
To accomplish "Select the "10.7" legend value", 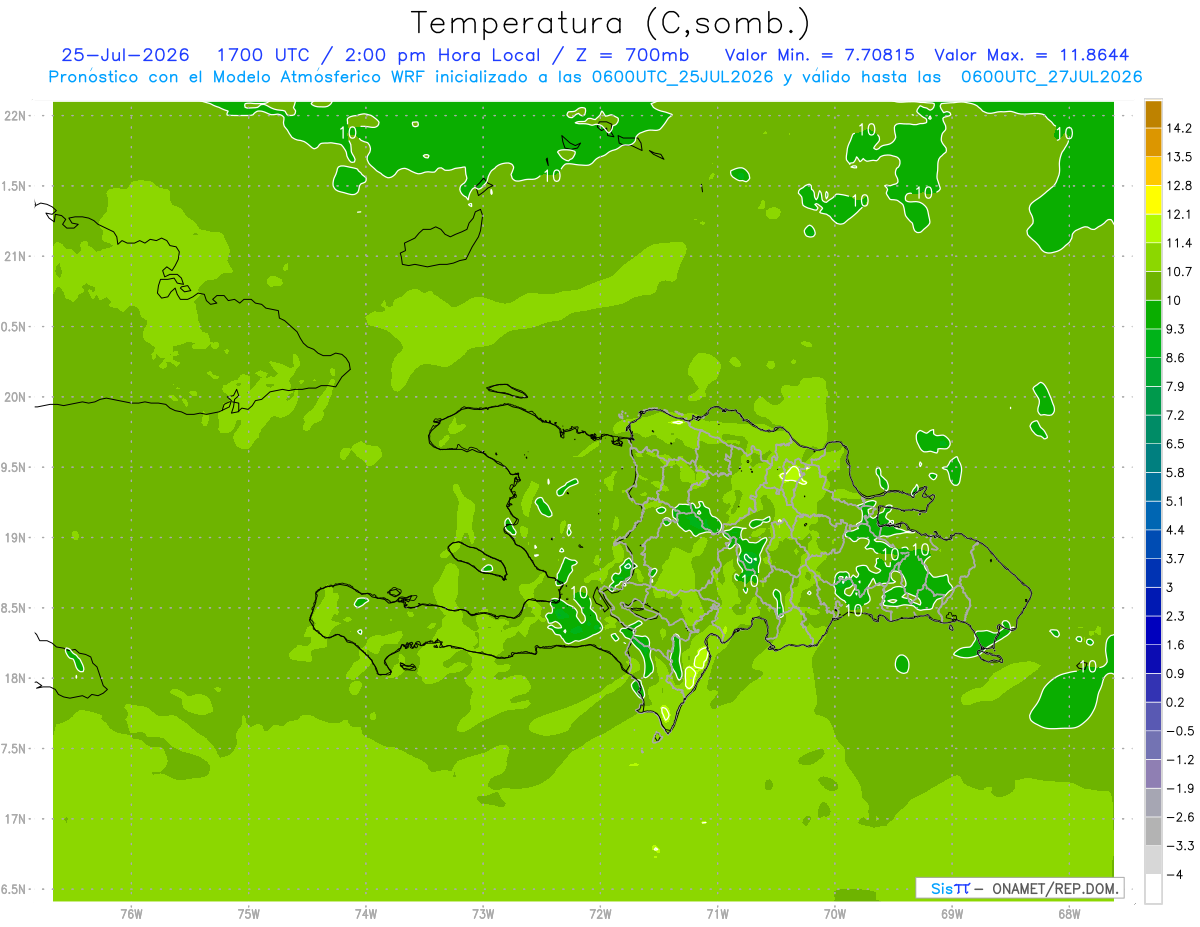I will (x=1179, y=272).
